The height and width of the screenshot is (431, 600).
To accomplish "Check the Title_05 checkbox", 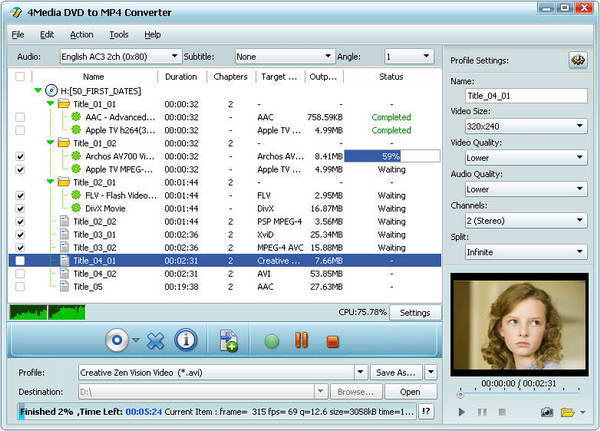I will [x=20, y=286].
